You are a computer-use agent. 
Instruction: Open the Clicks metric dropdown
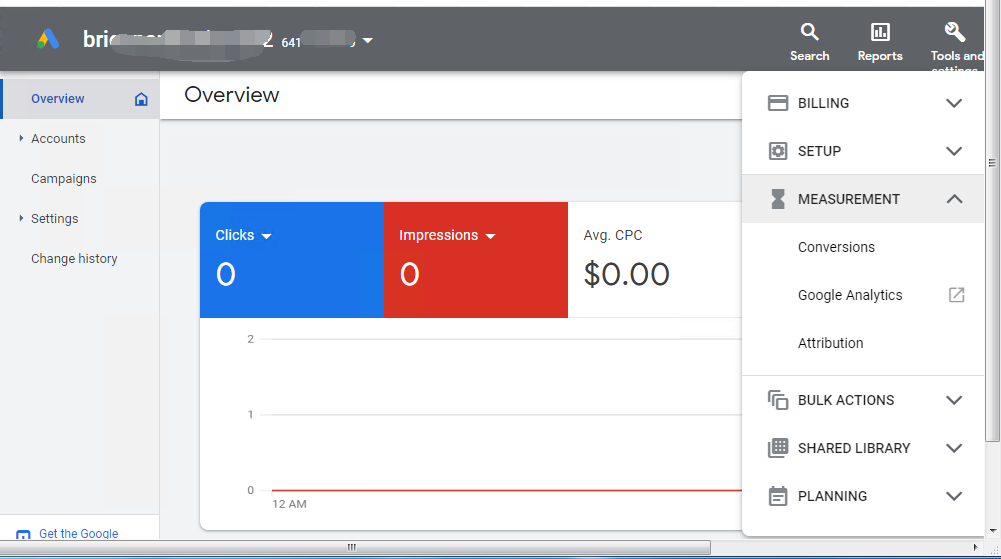point(267,236)
